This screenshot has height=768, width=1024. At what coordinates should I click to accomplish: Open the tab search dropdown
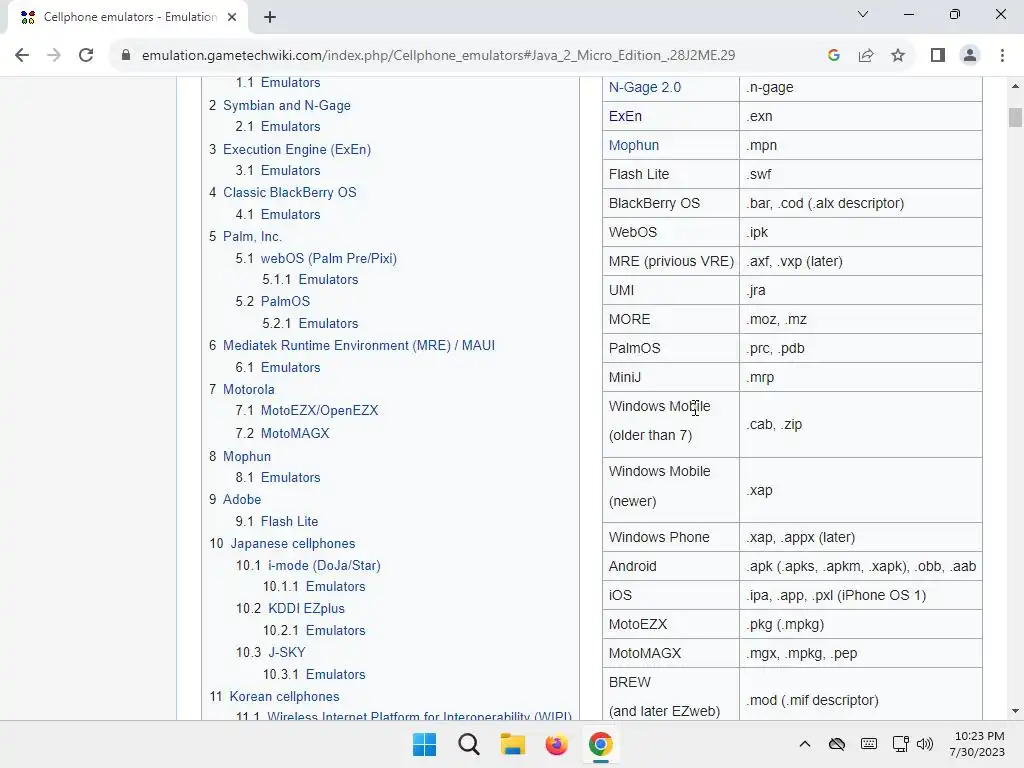(863, 14)
